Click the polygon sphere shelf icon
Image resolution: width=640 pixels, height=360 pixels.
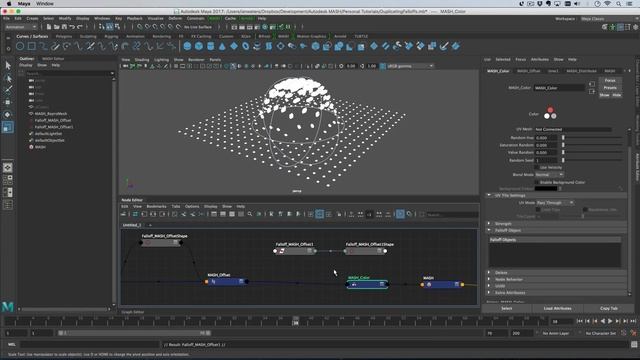[187, 46]
